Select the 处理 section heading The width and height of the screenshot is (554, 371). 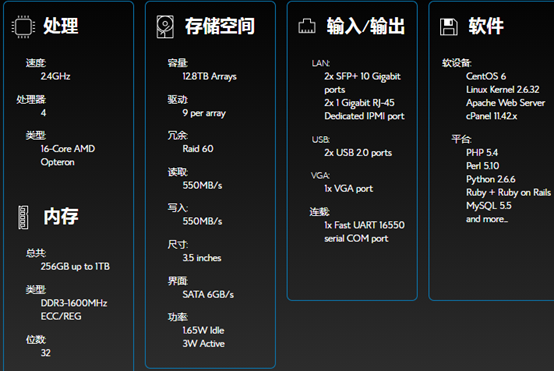(61, 26)
